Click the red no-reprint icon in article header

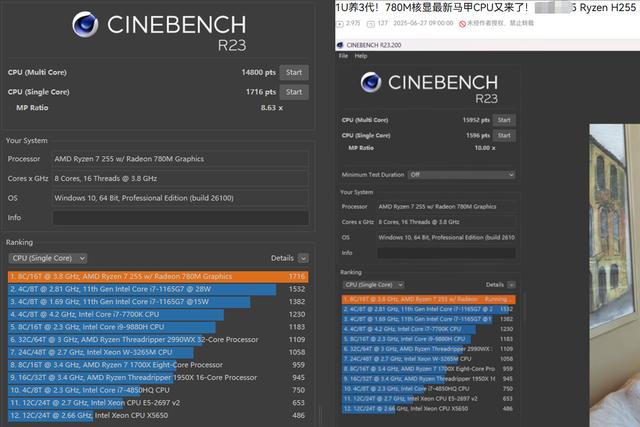(462, 24)
